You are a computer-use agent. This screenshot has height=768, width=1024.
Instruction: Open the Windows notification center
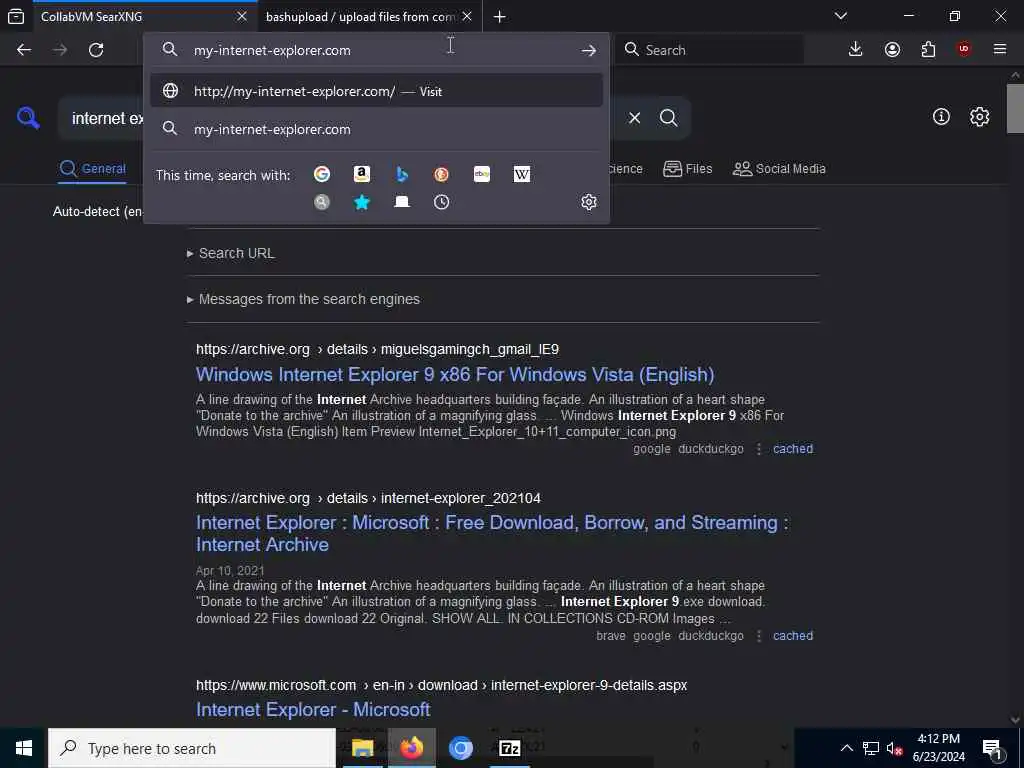992,748
